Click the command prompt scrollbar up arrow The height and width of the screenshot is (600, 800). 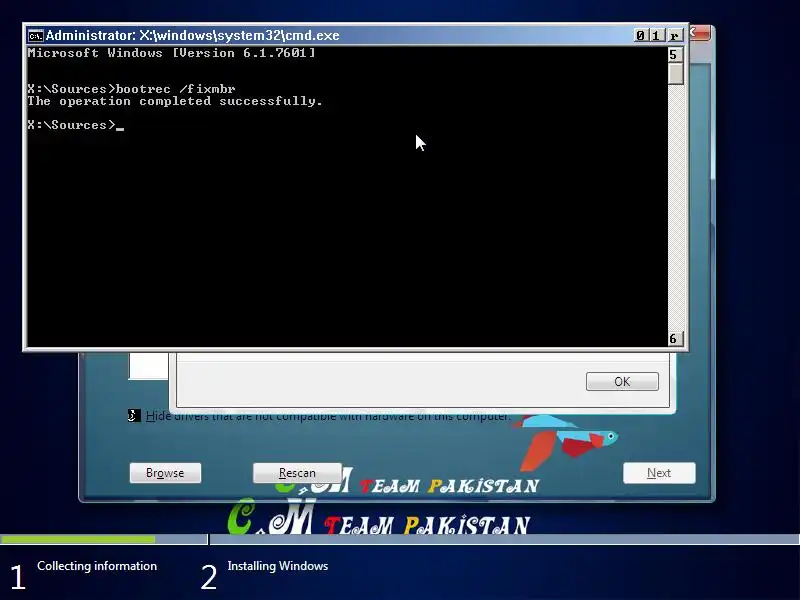[675, 55]
